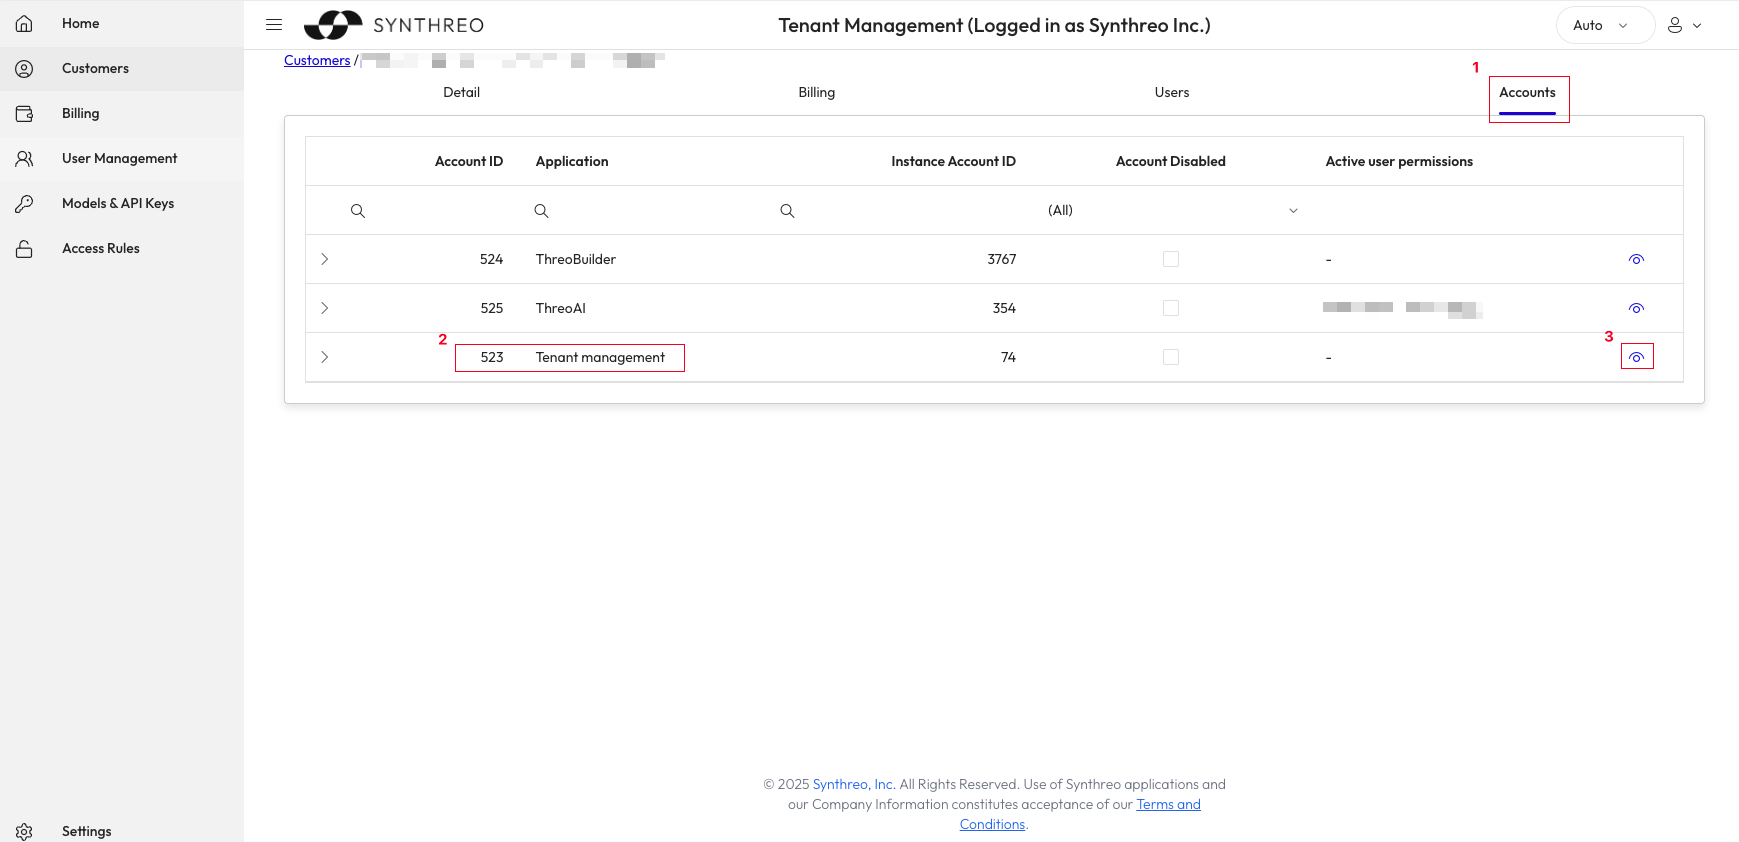Toggle Account Disabled checkbox for Tenant management
This screenshot has height=842, width=1739.
[1170, 357]
